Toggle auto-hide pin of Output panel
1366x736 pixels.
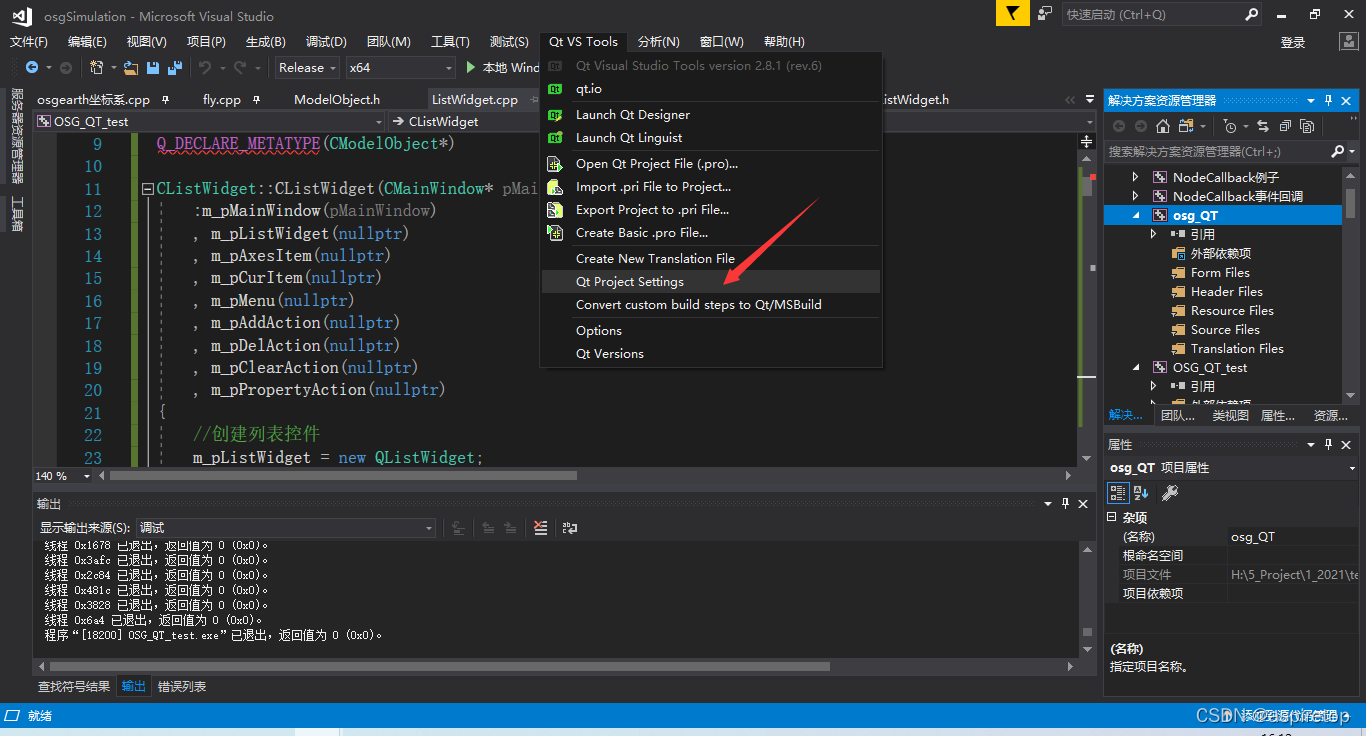[1065, 503]
